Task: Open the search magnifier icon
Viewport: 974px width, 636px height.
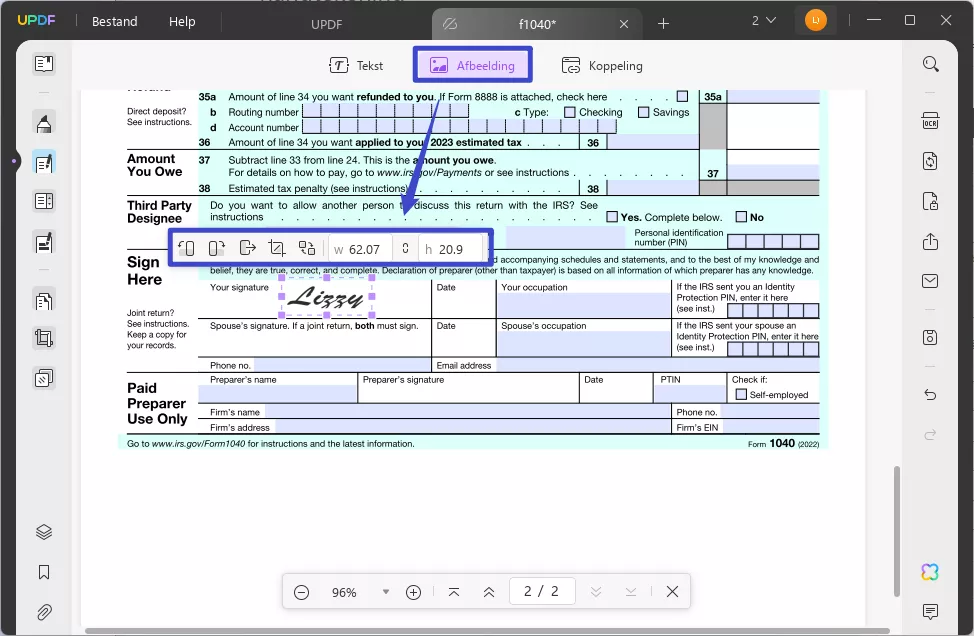Action: tap(930, 65)
